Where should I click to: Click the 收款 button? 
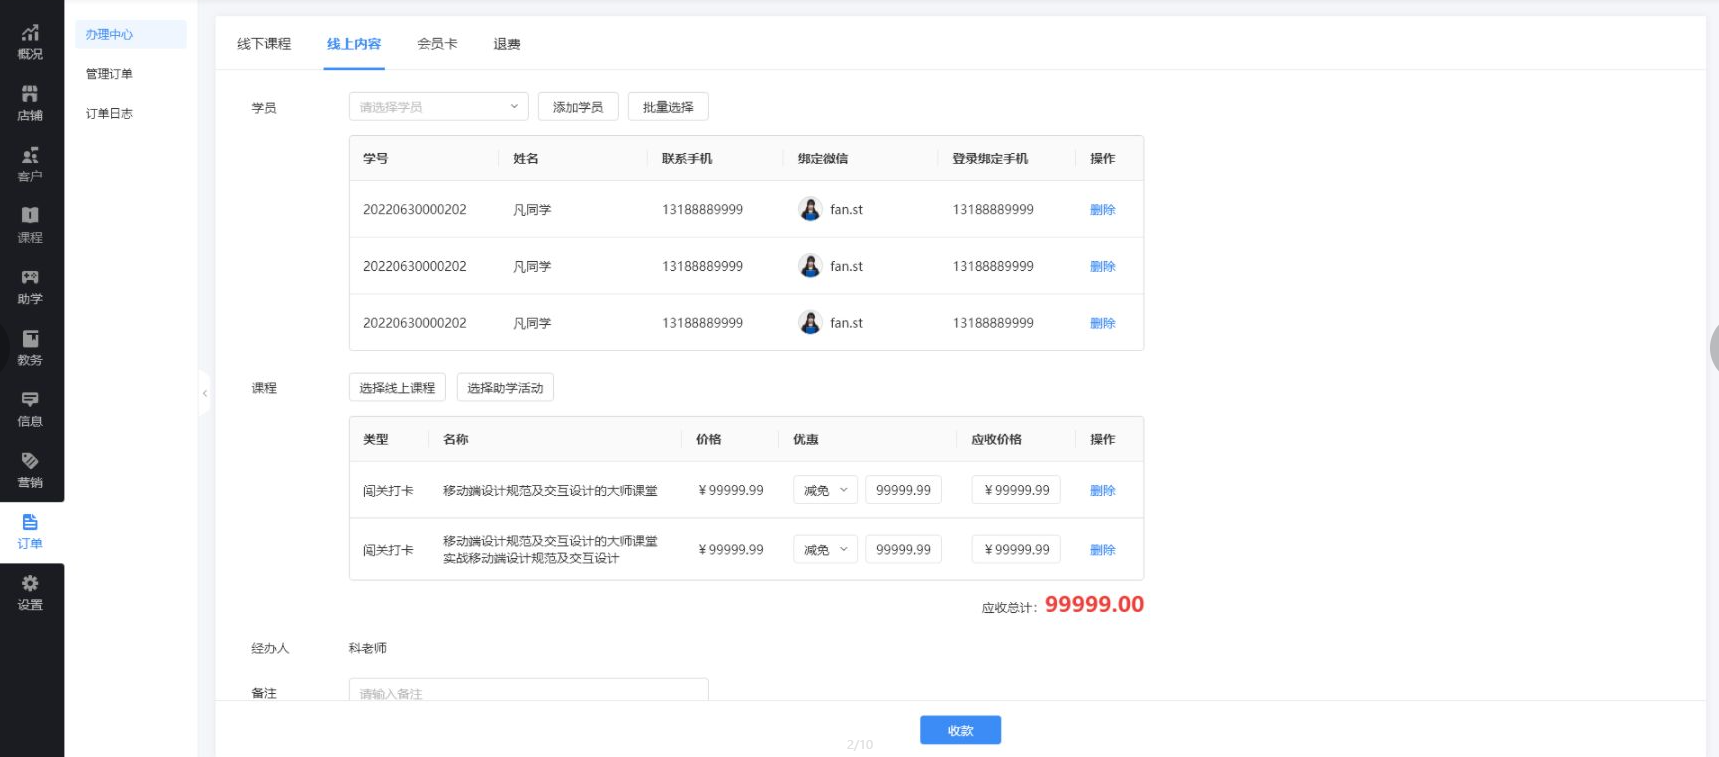[960, 731]
